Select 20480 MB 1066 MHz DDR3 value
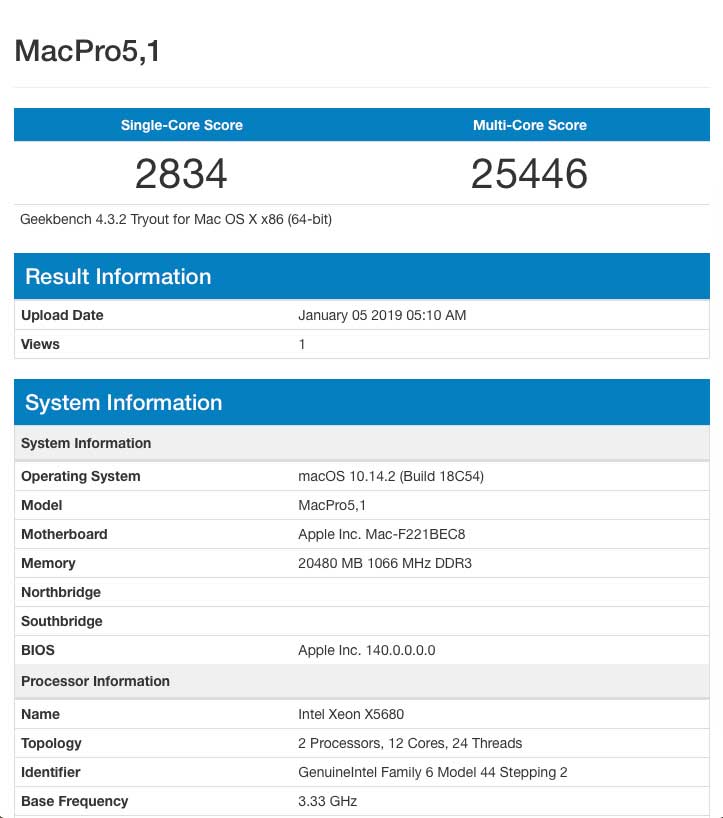The width and height of the screenshot is (723, 818). (x=384, y=563)
